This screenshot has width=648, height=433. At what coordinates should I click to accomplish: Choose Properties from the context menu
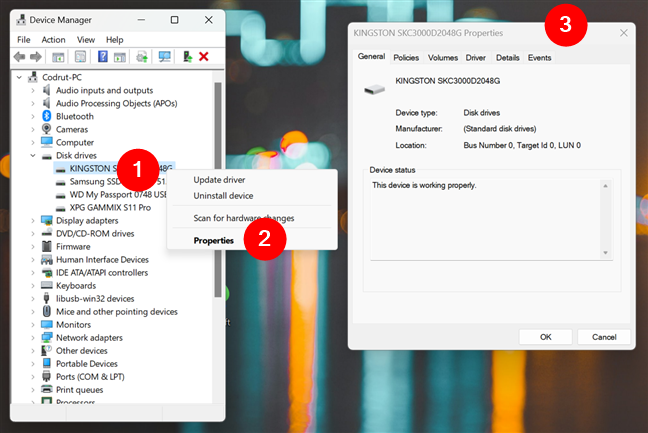click(x=252, y=240)
